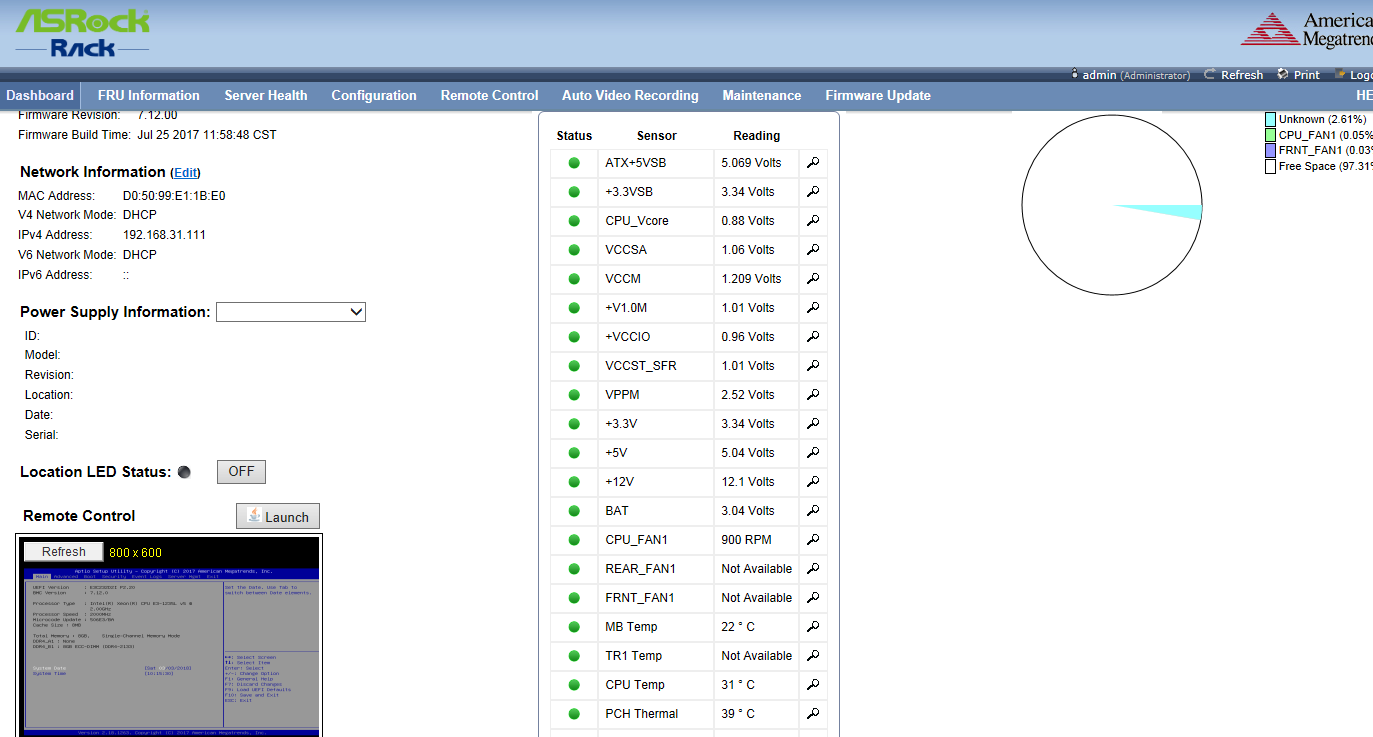Click the Print icon in header
The height and width of the screenshot is (737, 1373).
[x=1283, y=75]
